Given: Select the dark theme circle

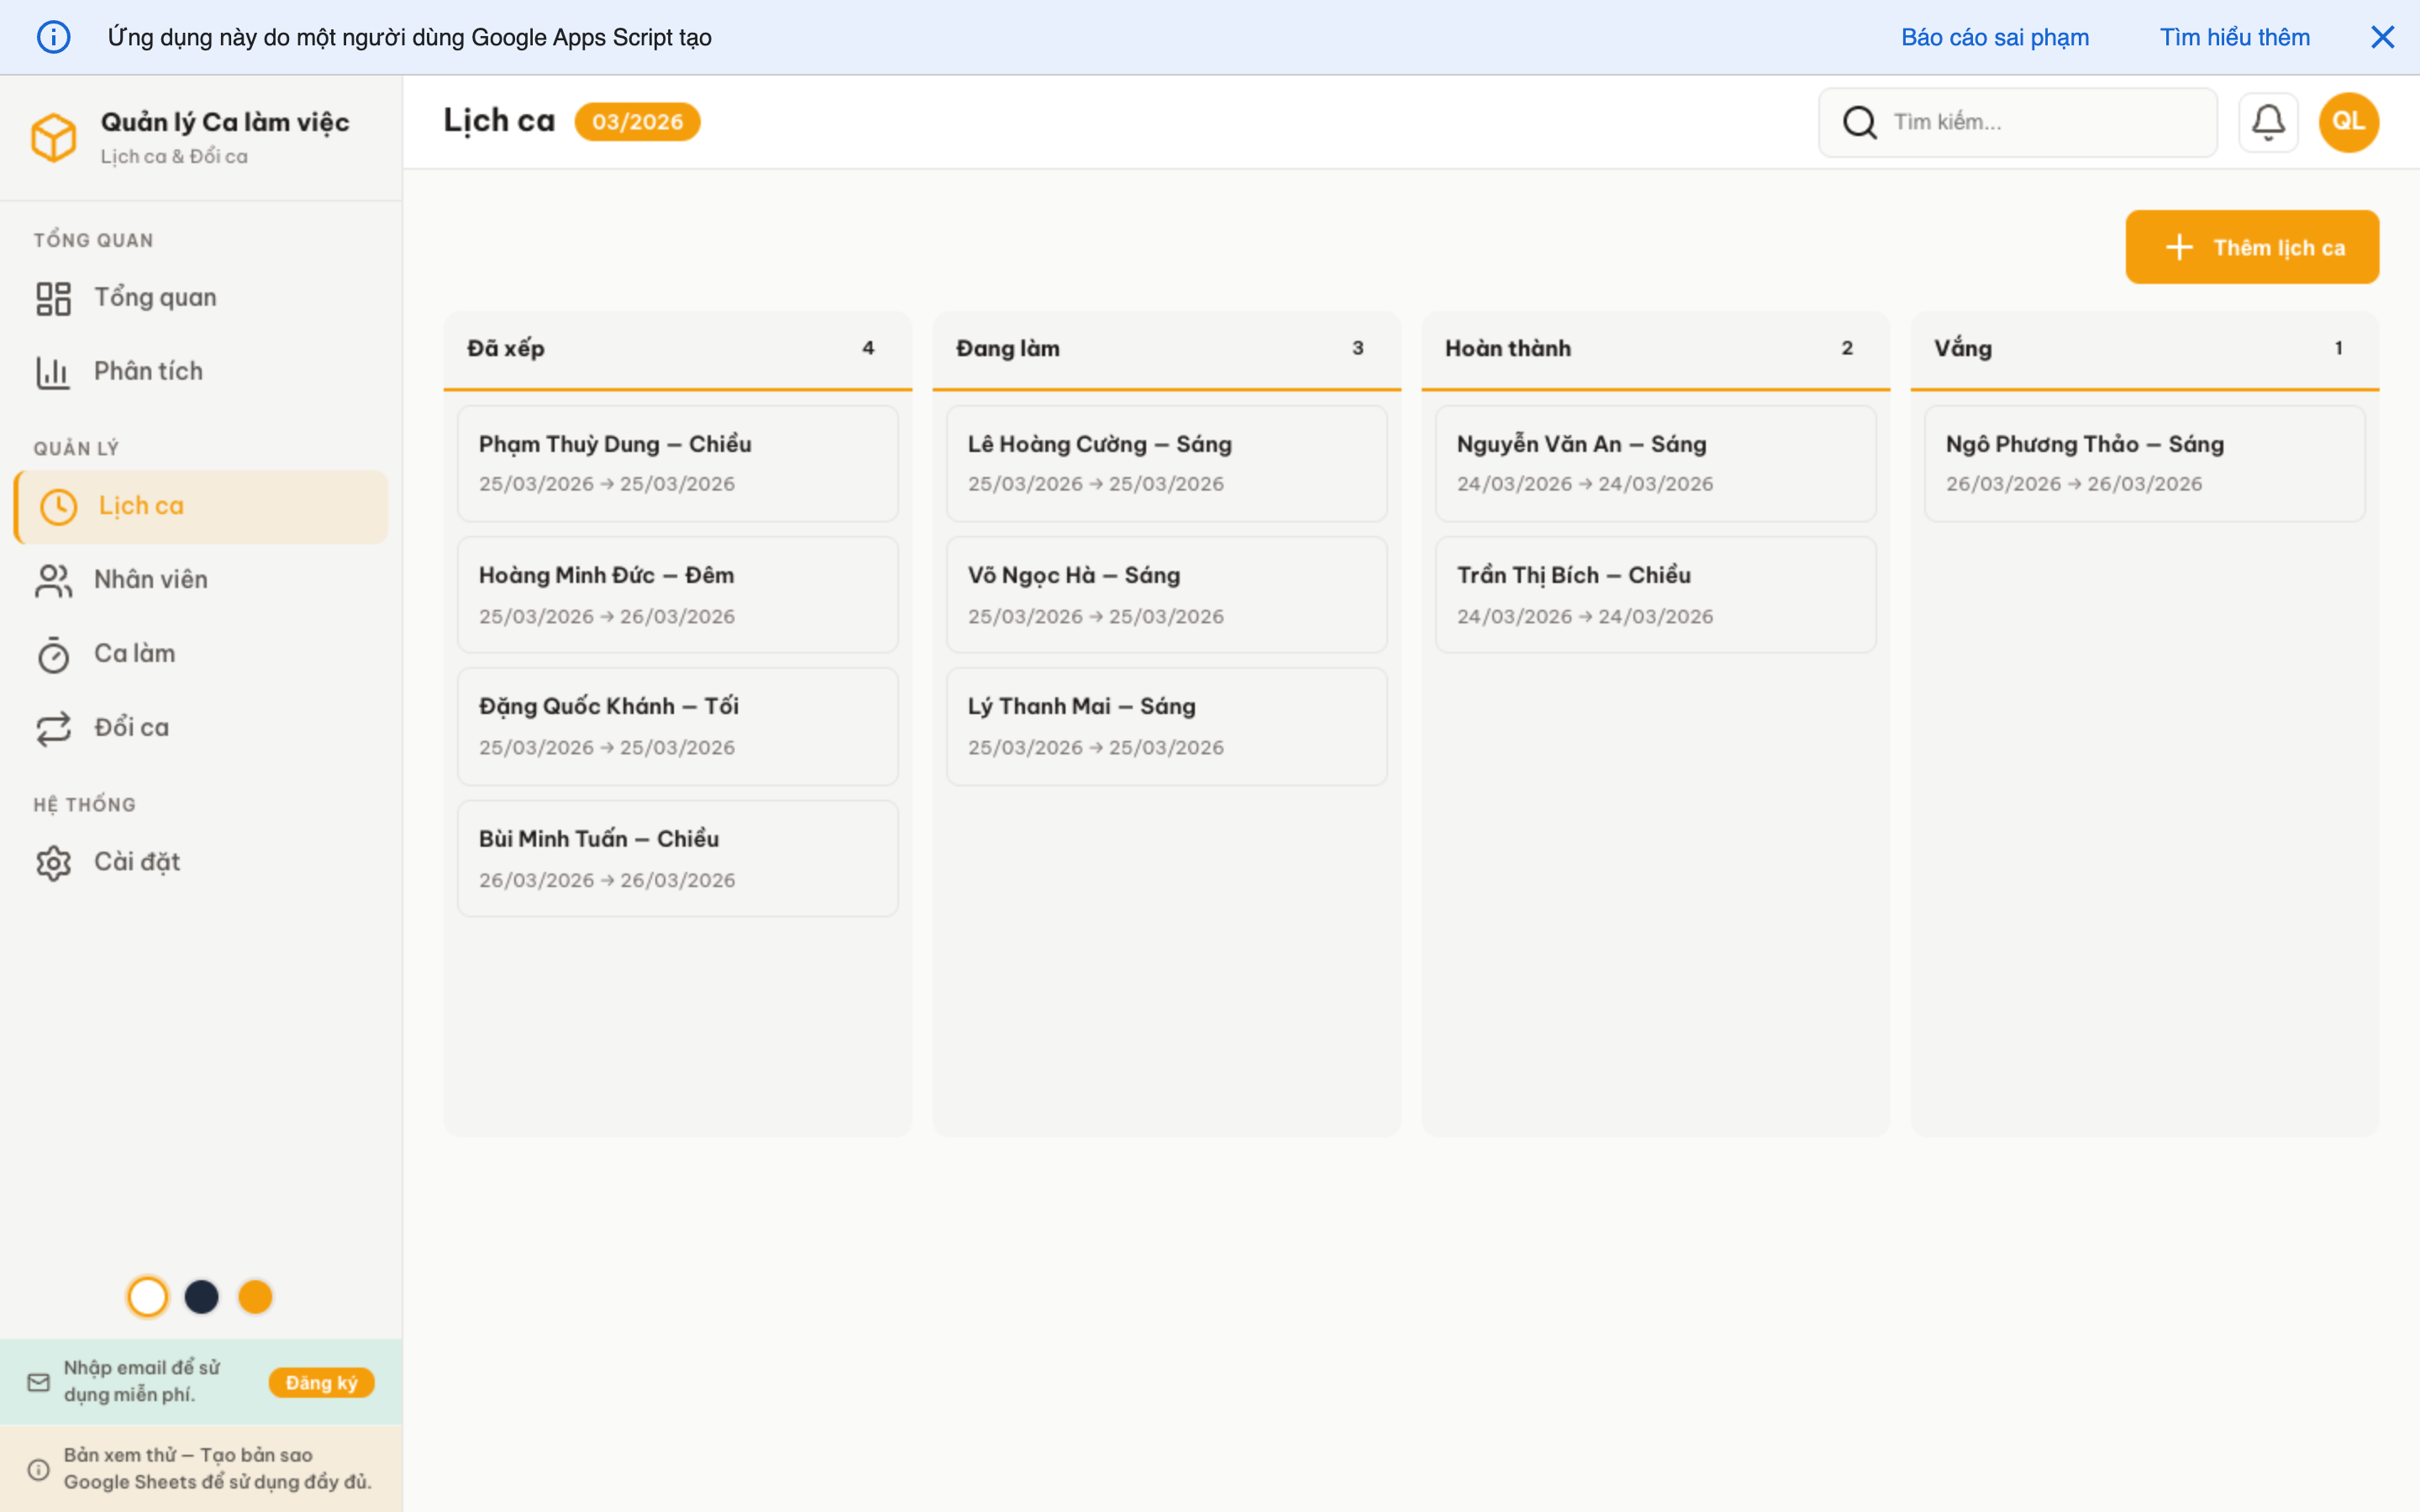Looking at the screenshot, I should 202,1296.
